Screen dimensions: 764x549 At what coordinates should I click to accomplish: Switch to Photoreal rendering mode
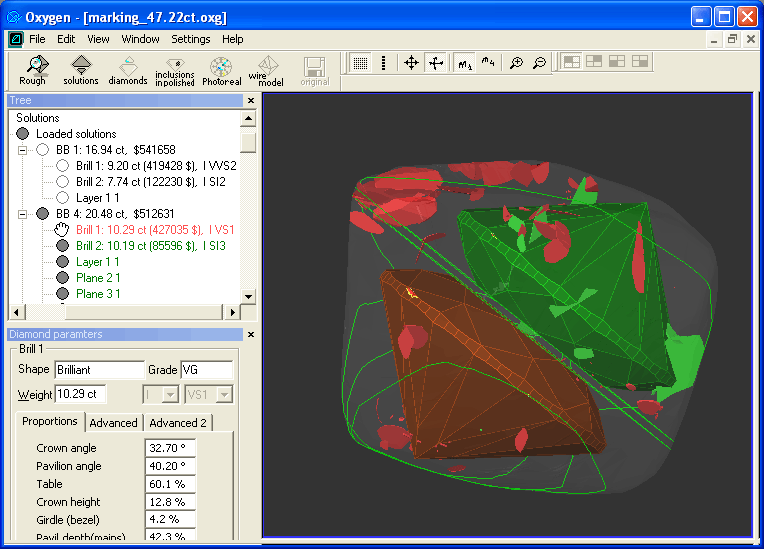(x=221, y=70)
